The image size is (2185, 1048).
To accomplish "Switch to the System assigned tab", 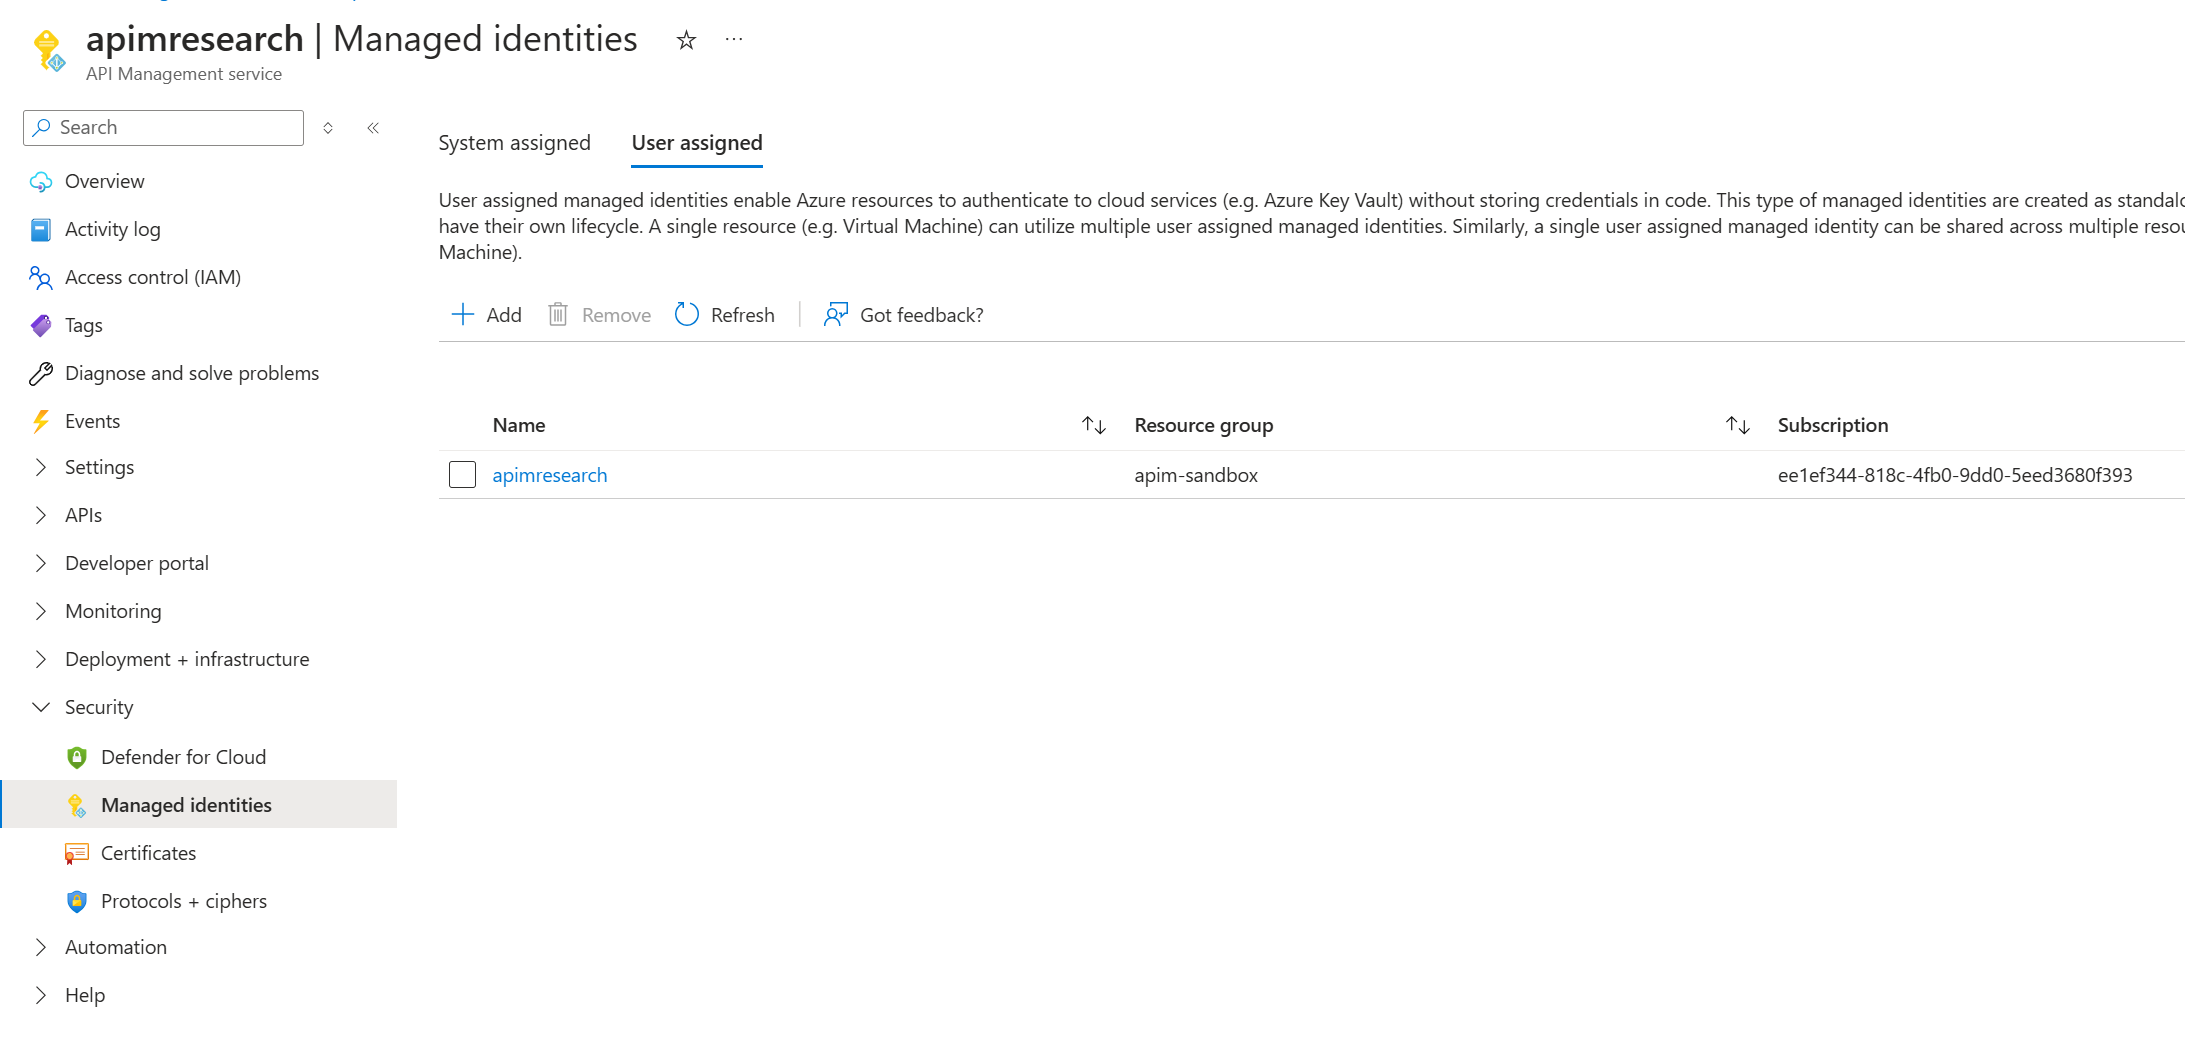I will click(x=514, y=143).
